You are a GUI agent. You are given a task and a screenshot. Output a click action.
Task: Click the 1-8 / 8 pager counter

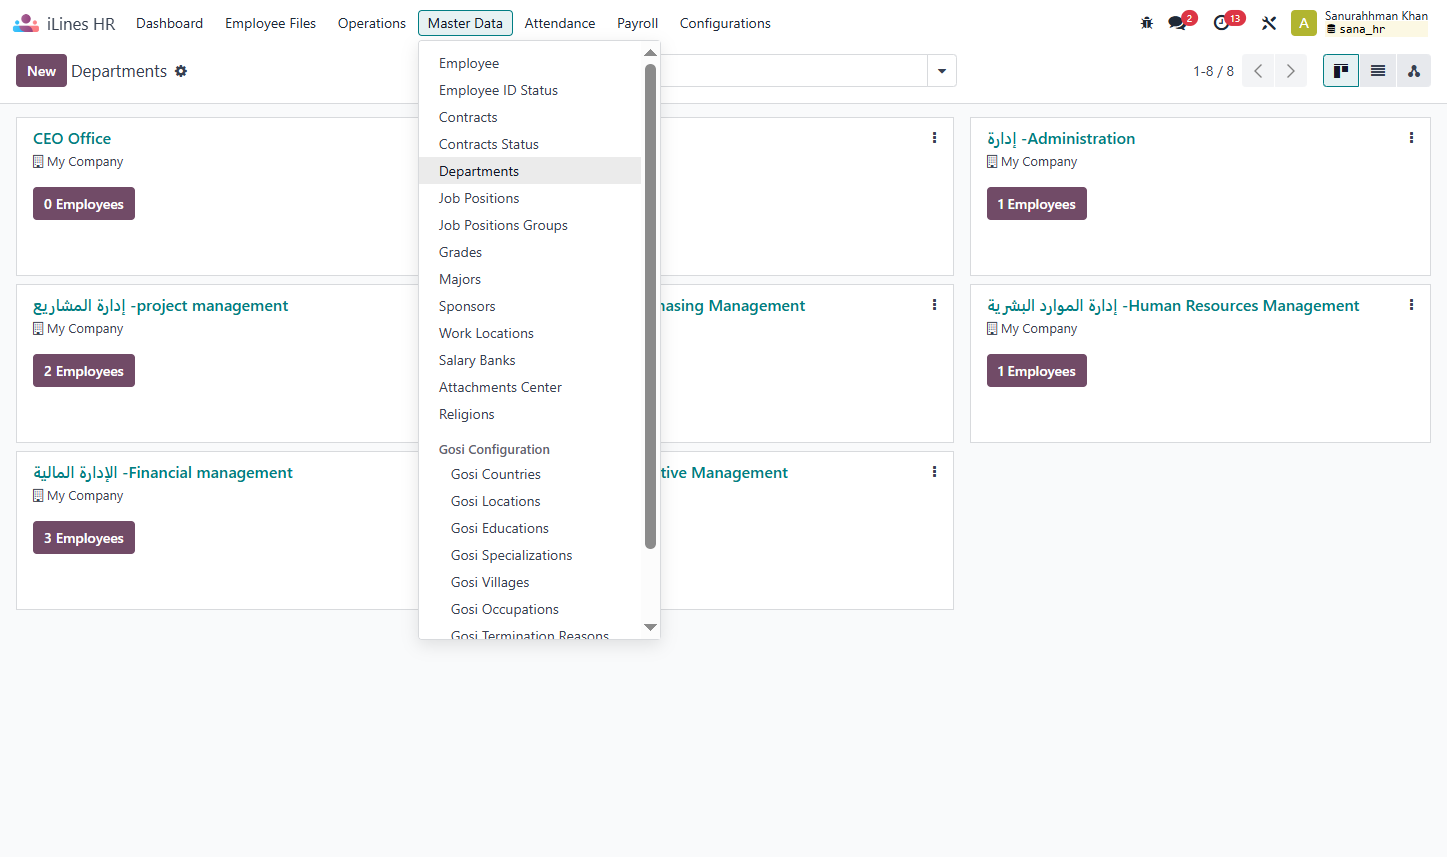[1213, 71]
